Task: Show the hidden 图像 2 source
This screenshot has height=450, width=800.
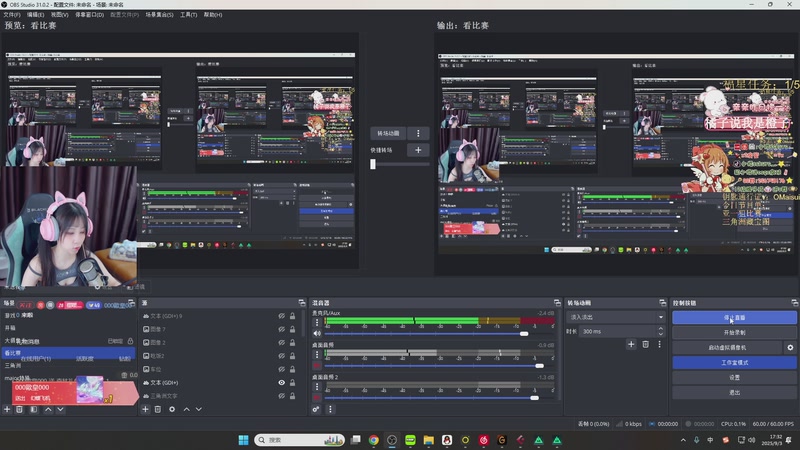Action: pos(282,343)
